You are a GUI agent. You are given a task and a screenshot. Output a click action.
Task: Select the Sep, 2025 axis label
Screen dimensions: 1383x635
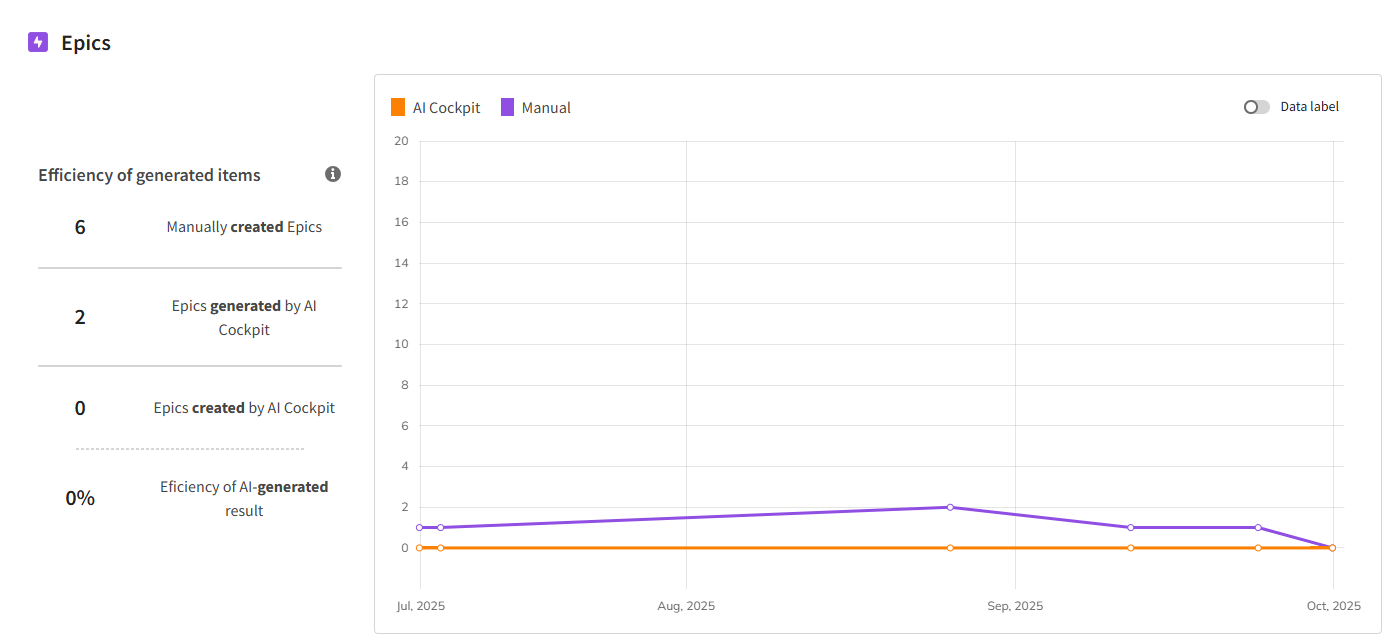point(1015,606)
